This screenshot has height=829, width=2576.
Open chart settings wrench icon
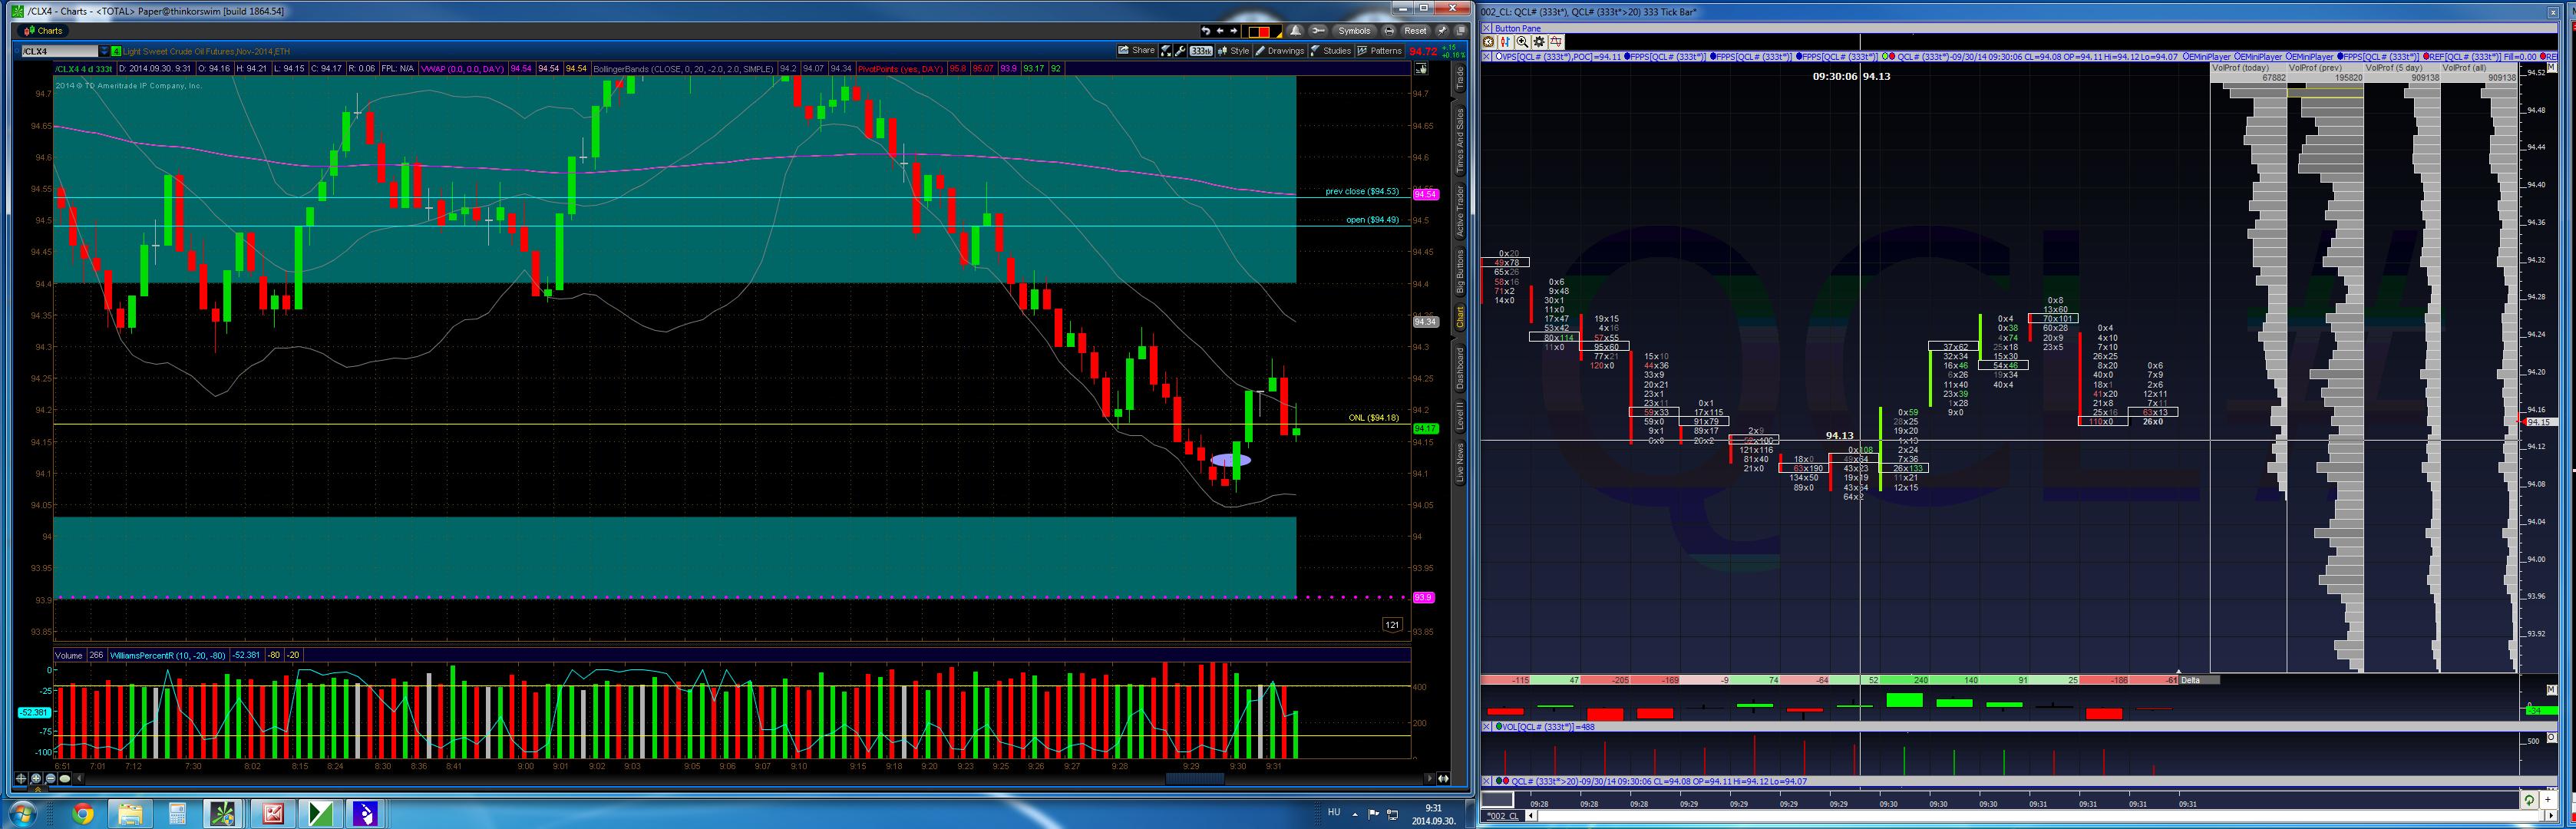(1180, 51)
